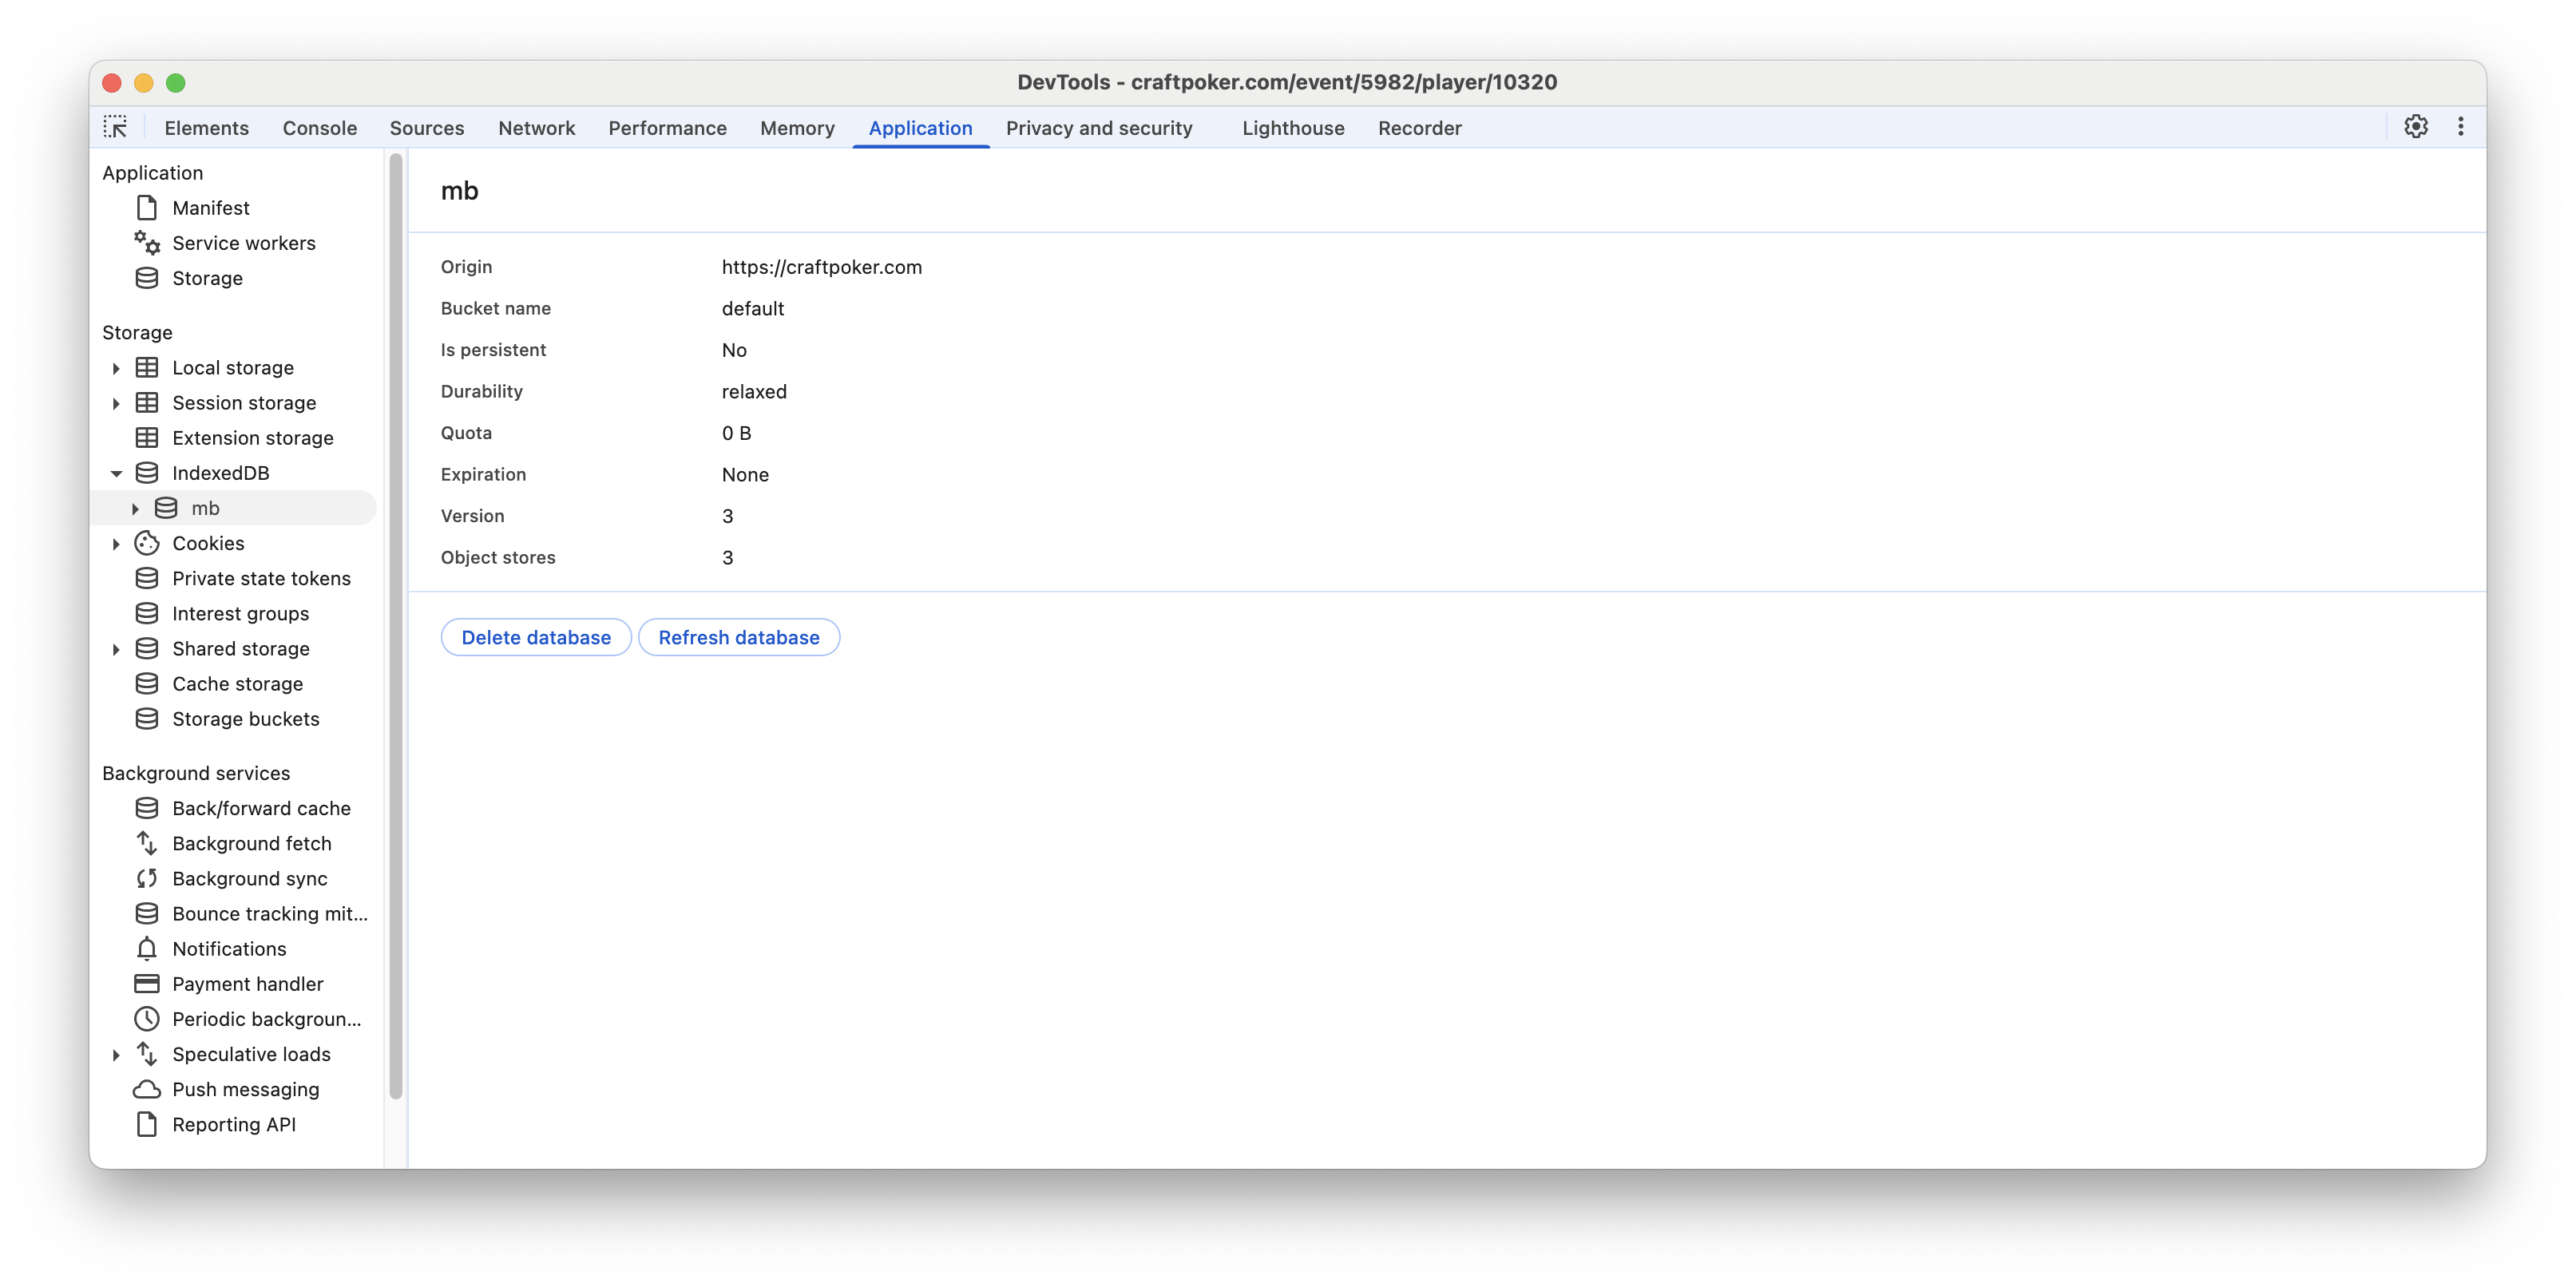Expand the Local storage tree item
Viewport: 2576px width, 1287px height.
tap(114, 367)
